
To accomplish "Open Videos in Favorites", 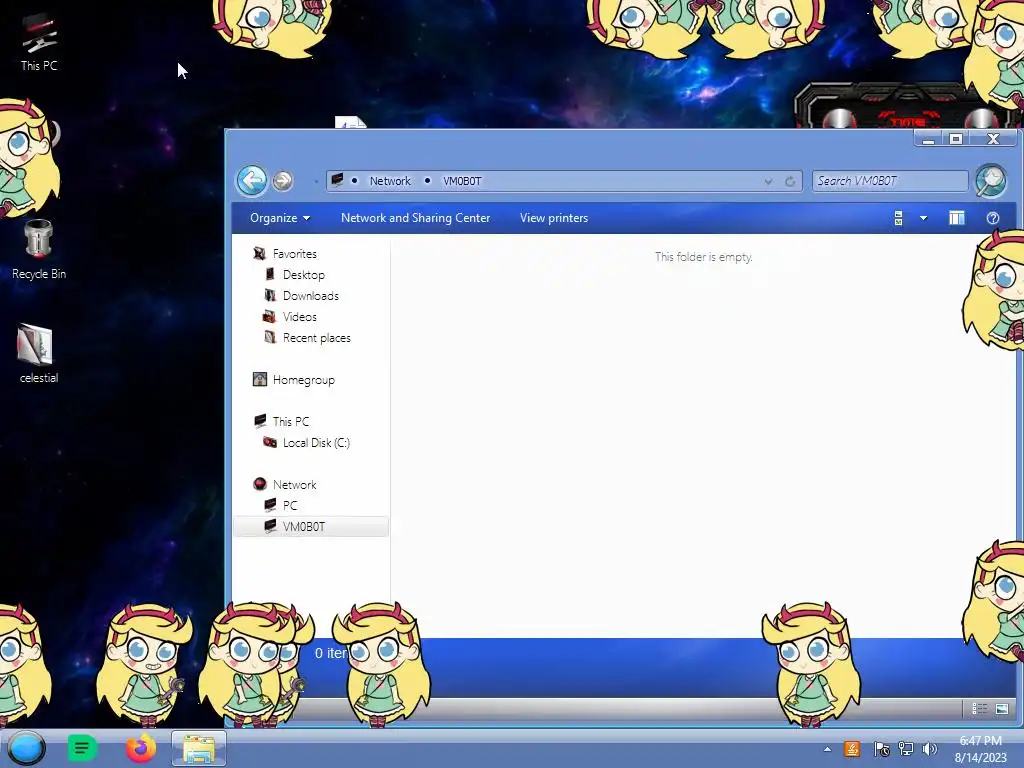I will click(300, 317).
